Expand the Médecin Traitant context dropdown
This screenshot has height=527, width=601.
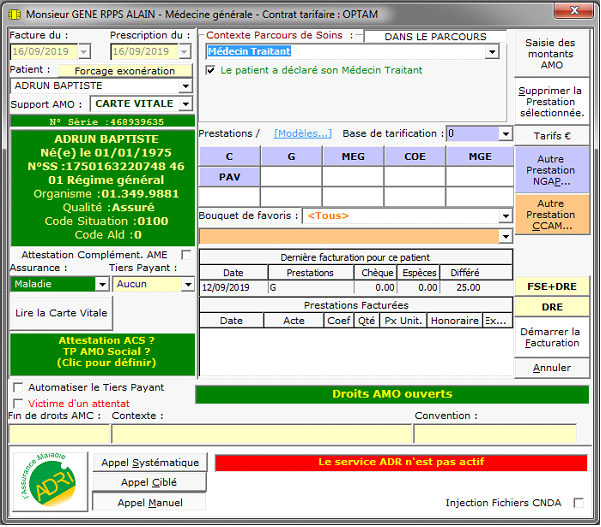tap(491, 52)
